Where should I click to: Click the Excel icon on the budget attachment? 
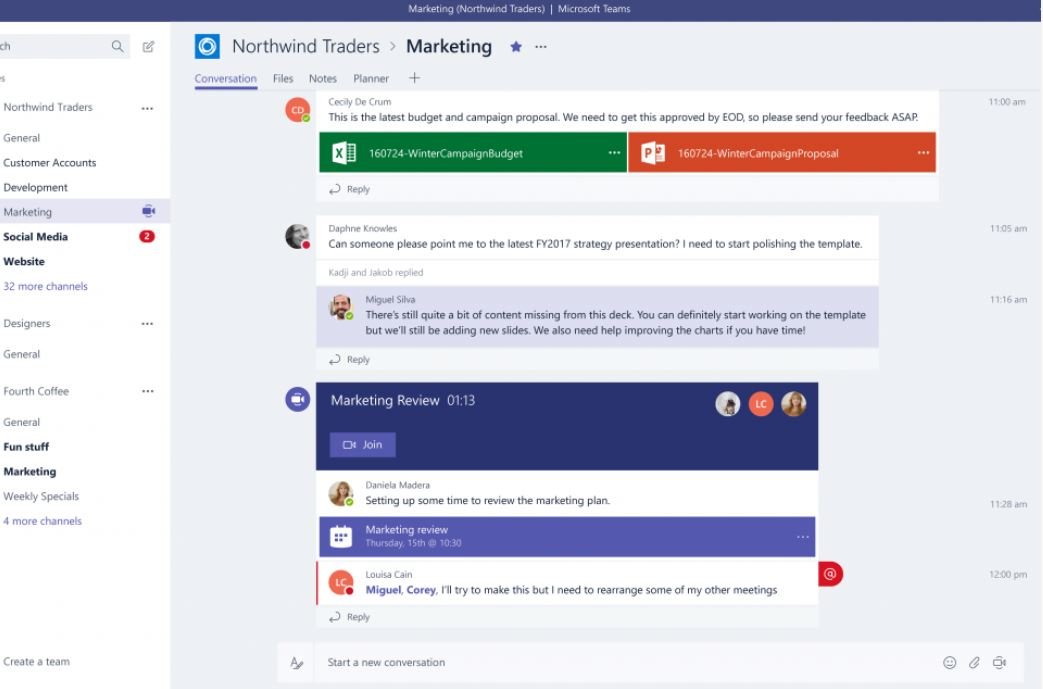pos(344,153)
